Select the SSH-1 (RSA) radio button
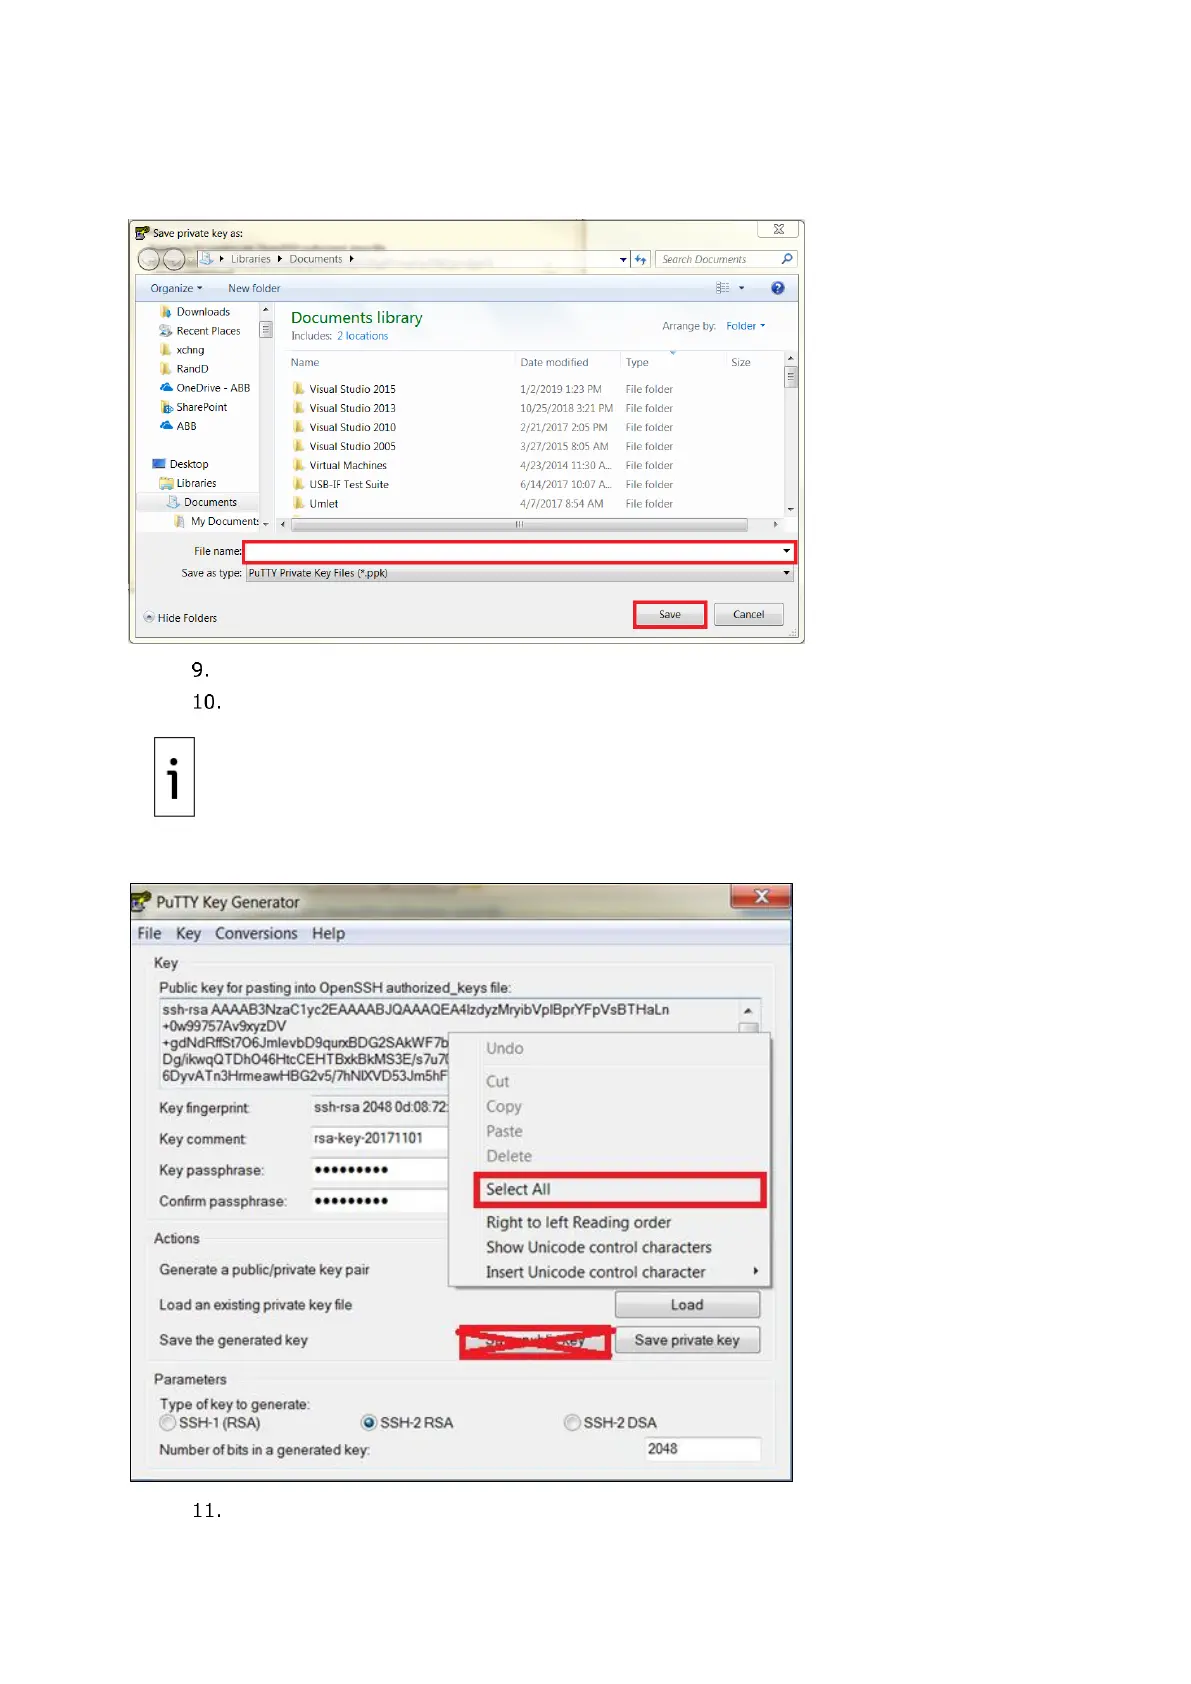Image resolution: width=1191 pixels, height=1684 pixels. point(168,1422)
